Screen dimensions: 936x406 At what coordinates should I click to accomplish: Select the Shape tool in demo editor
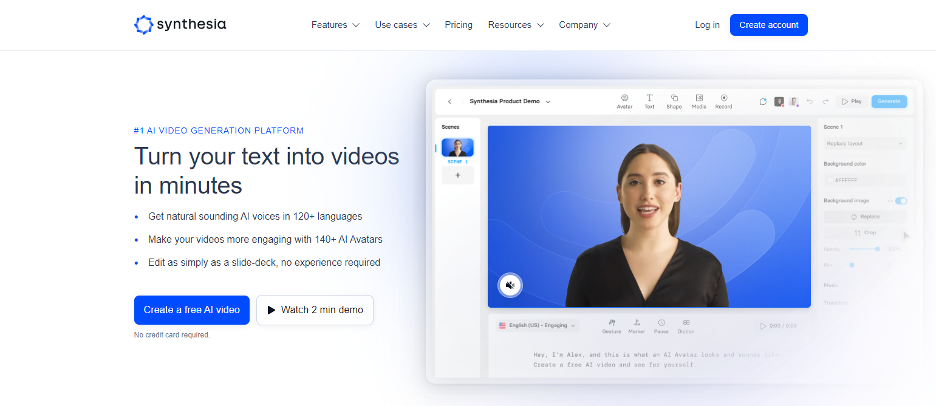pos(674,101)
